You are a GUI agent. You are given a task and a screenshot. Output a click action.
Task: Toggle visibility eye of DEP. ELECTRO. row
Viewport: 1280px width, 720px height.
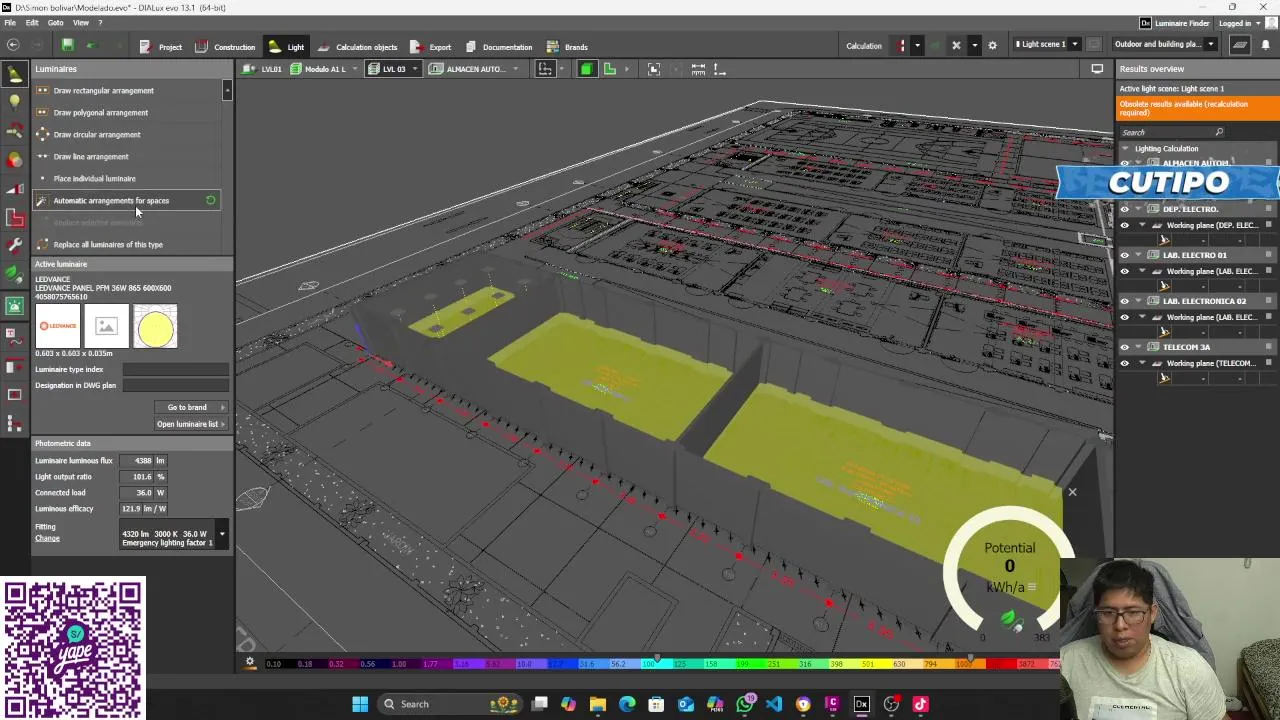(x=1124, y=209)
